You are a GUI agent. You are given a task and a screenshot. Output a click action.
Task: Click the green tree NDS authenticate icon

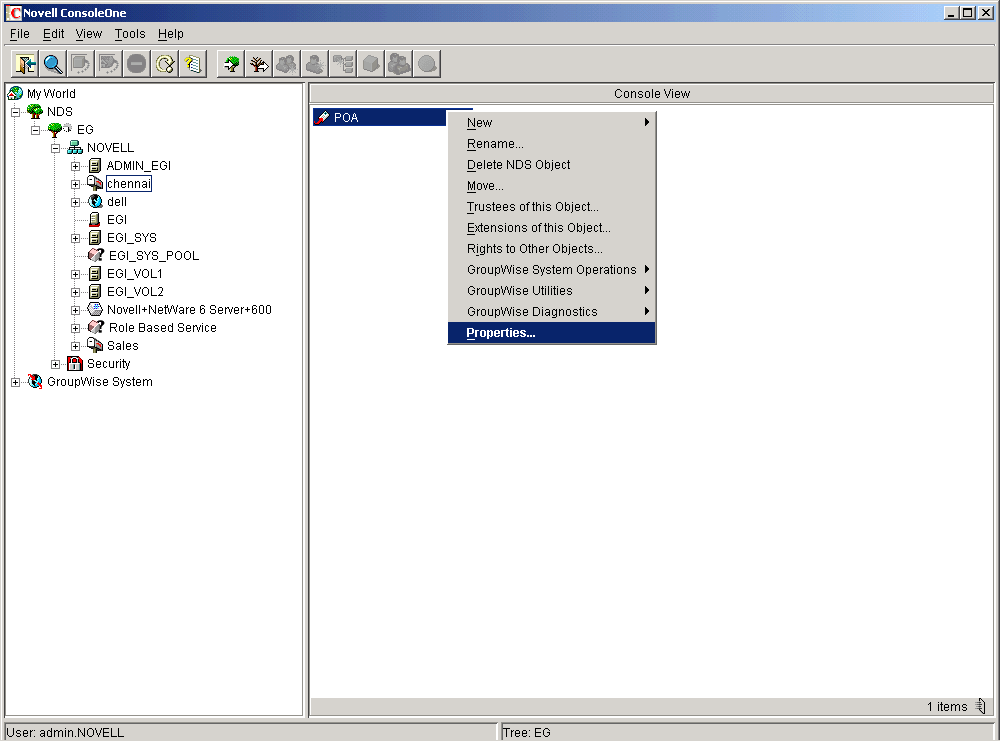231,64
